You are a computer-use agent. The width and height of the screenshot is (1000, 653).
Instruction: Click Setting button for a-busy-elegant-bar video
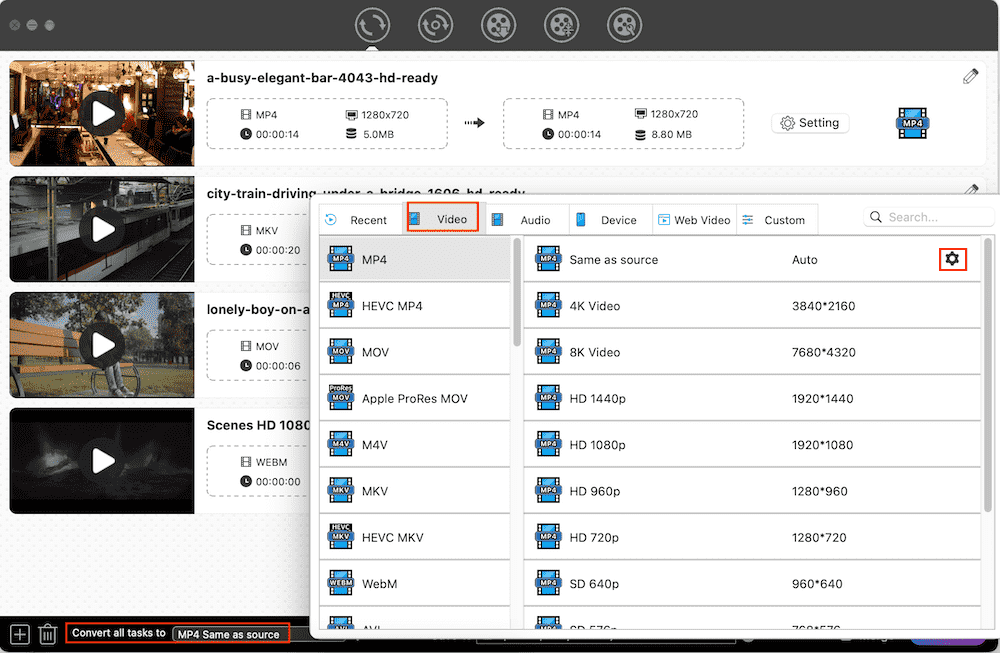click(x=810, y=122)
